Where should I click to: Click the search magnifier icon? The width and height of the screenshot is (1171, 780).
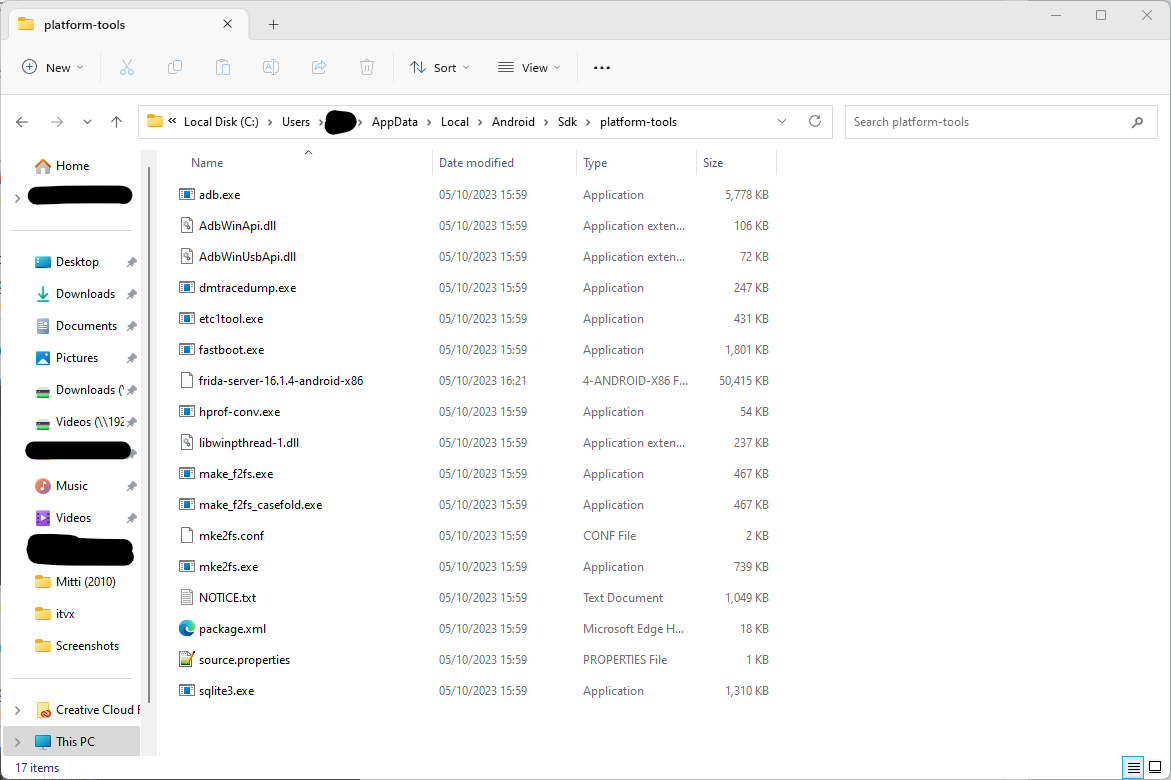tap(1137, 122)
